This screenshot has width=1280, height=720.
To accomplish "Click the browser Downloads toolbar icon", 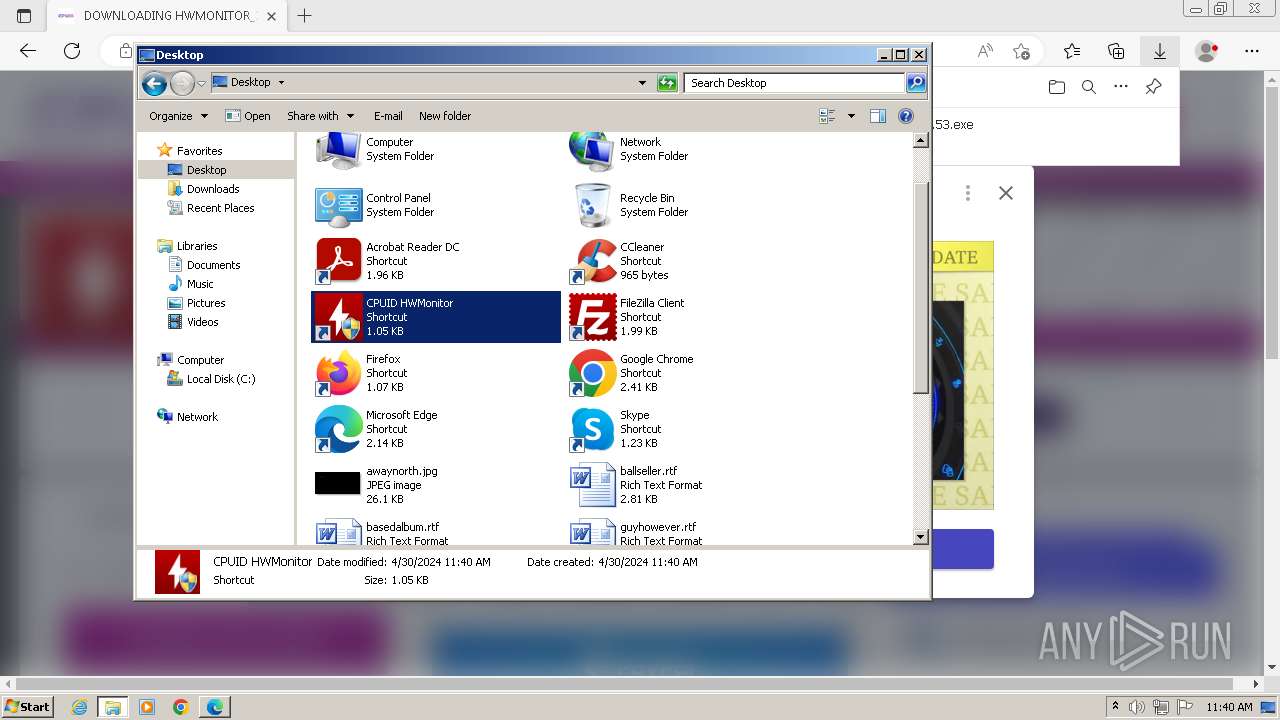I will [1160, 51].
